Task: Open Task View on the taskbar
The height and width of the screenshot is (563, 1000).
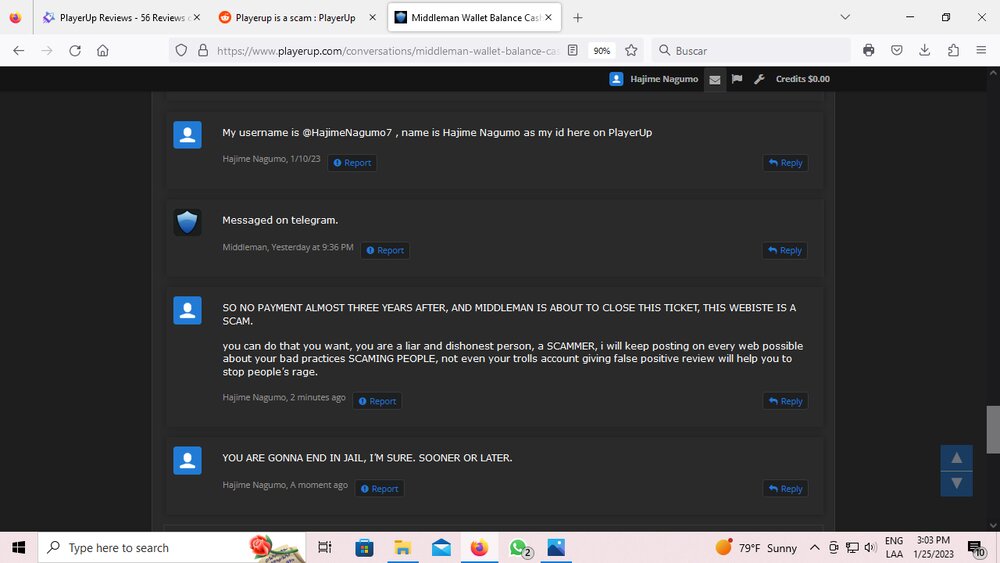Action: pos(325,548)
